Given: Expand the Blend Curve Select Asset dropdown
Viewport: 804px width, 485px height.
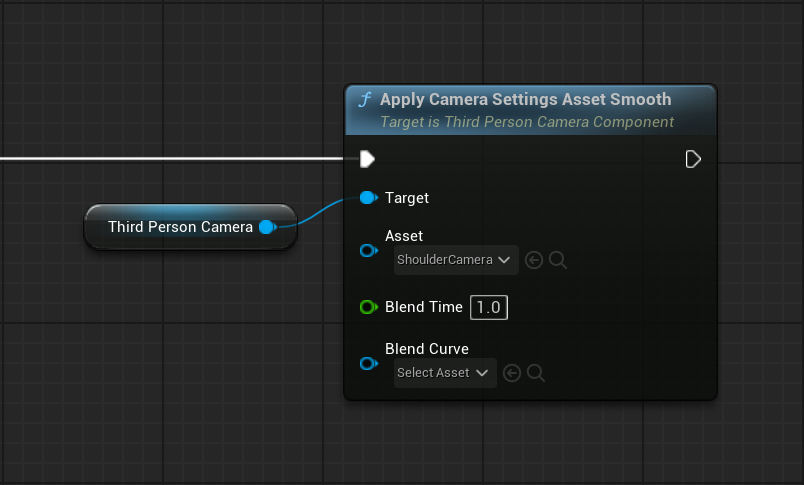Looking at the screenshot, I should click(445, 373).
